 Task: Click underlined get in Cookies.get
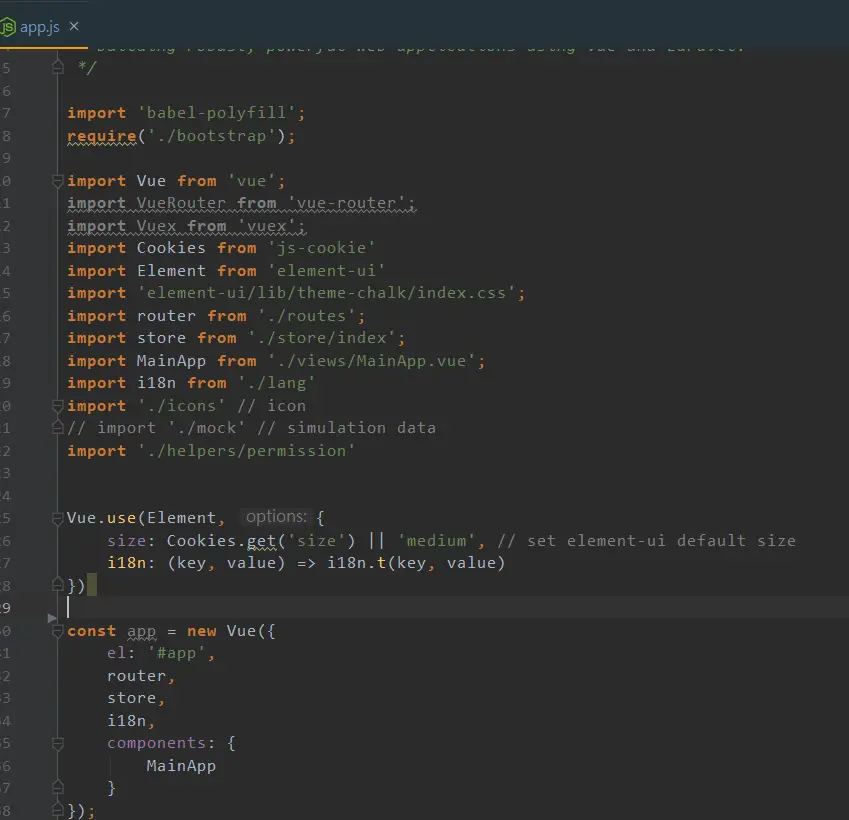262,541
